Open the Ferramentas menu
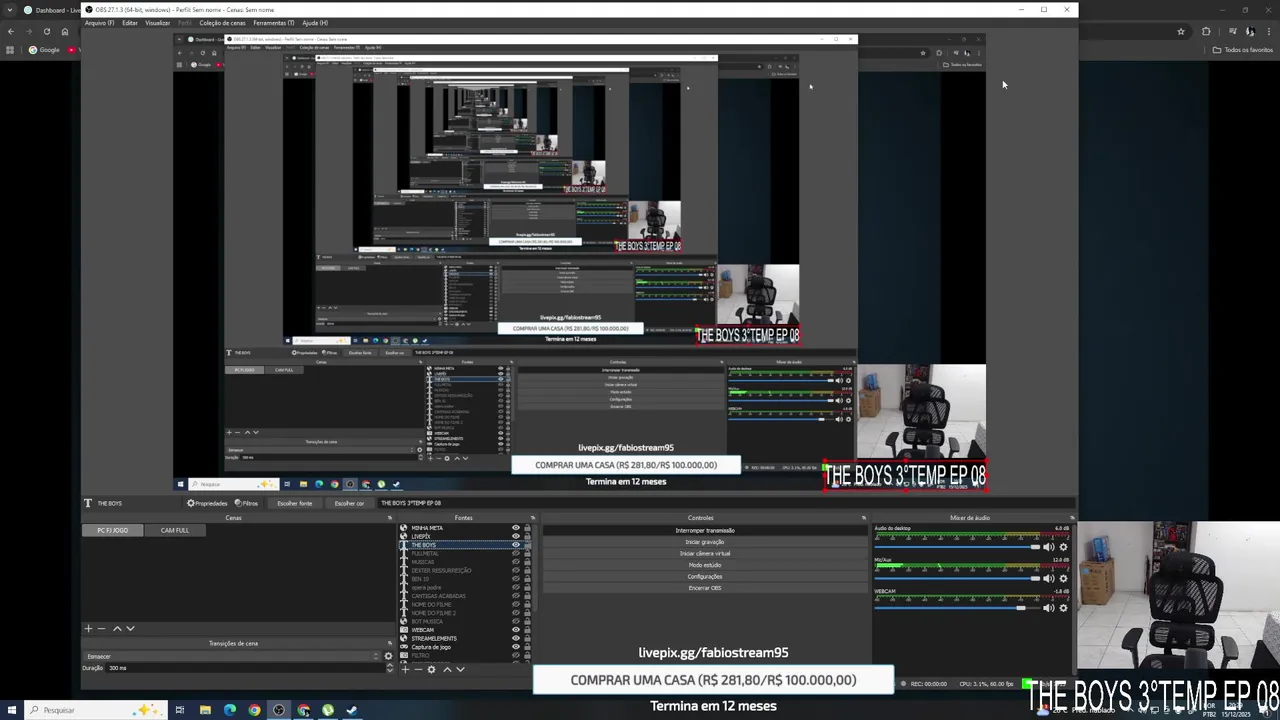 273,23
